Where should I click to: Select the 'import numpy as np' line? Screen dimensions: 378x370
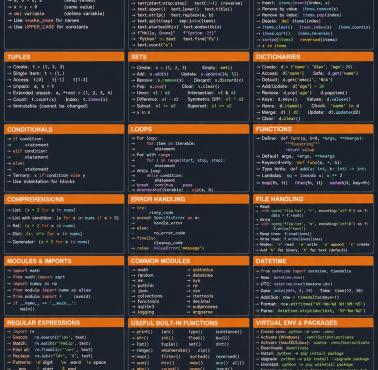point(32,284)
